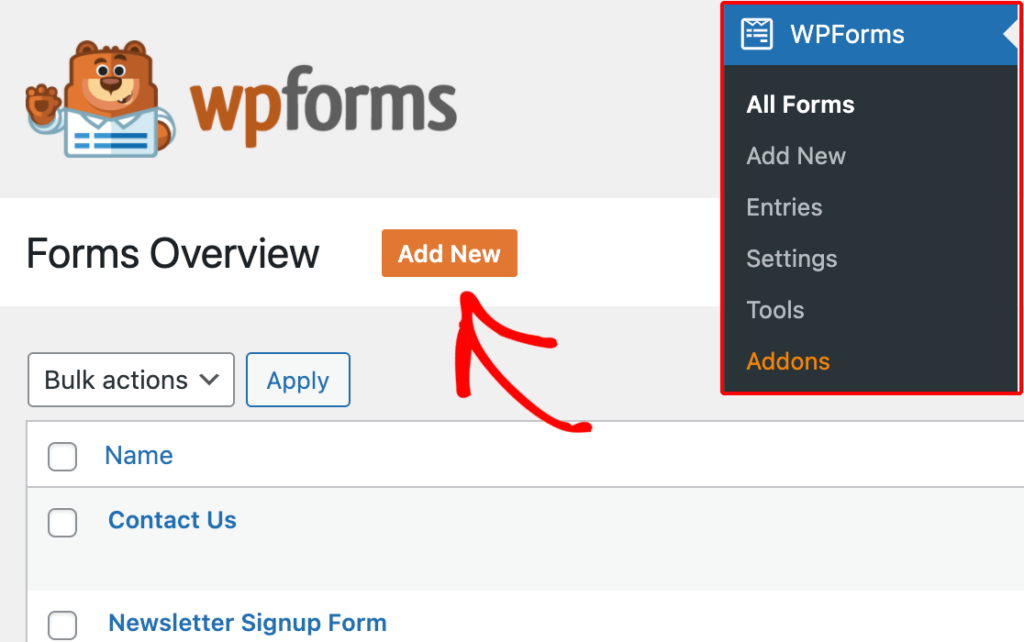Viewport: 1024px width, 642px height.
Task: Sort forms by the Name column
Action: click(x=138, y=455)
